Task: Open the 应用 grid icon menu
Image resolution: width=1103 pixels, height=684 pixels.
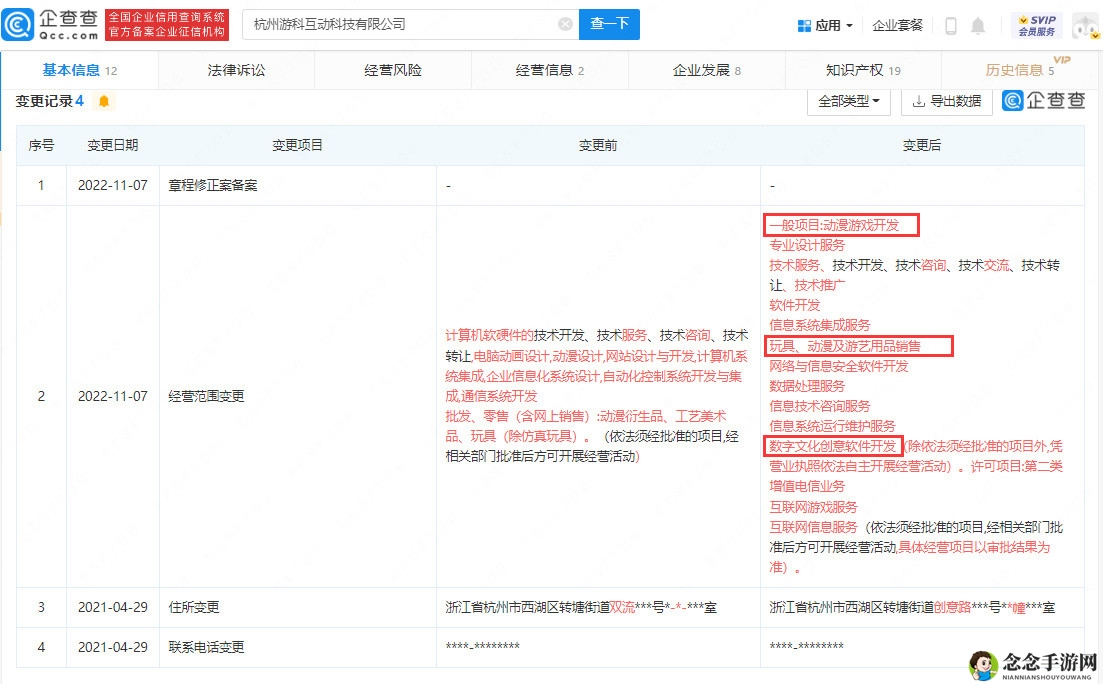Action: click(x=804, y=26)
